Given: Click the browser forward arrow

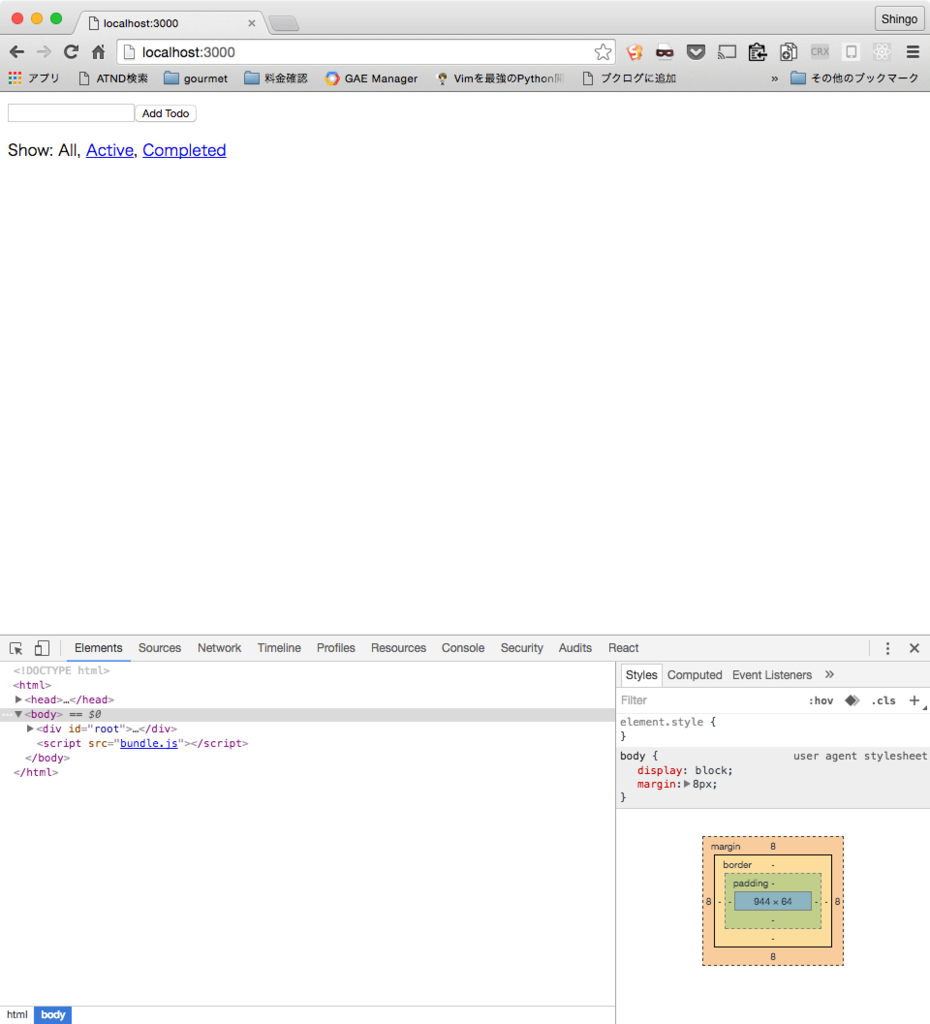Looking at the screenshot, I should pyautogui.click(x=44, y=52).
